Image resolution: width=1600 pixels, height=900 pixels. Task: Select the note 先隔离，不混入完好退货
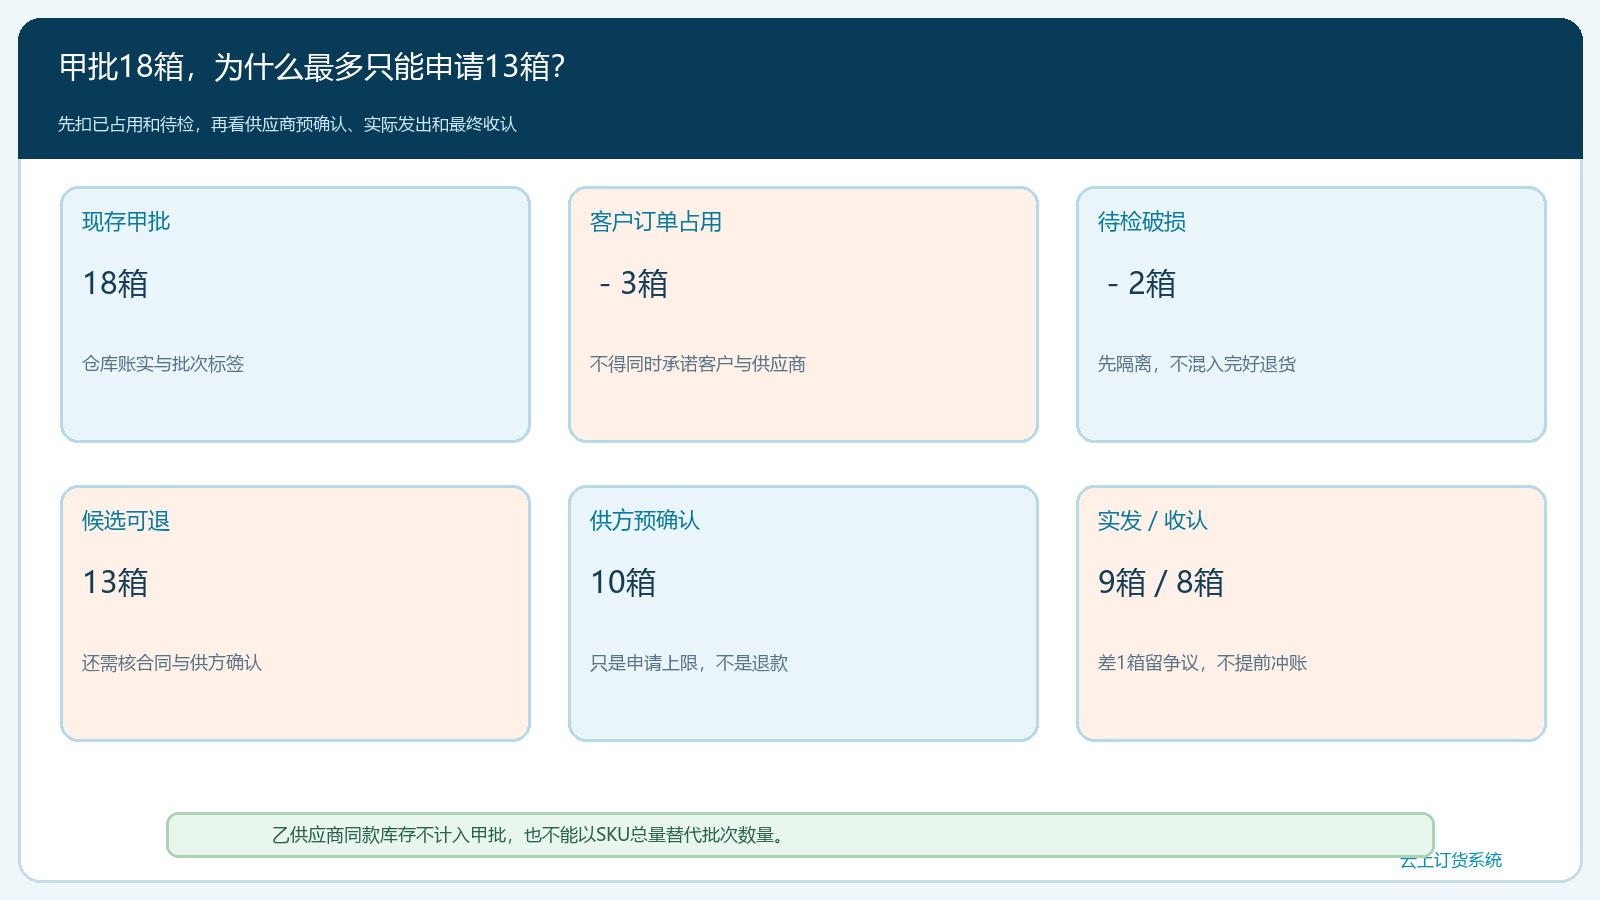[x=1197, y=364]
